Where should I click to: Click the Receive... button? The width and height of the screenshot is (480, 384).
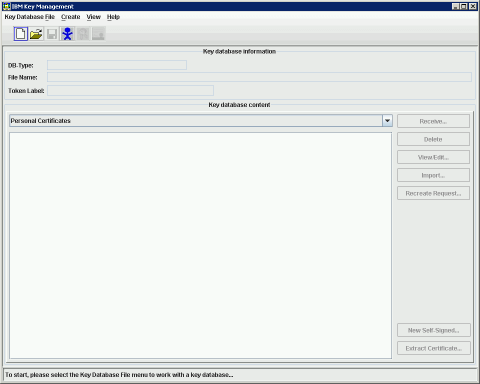pos(433,121)
